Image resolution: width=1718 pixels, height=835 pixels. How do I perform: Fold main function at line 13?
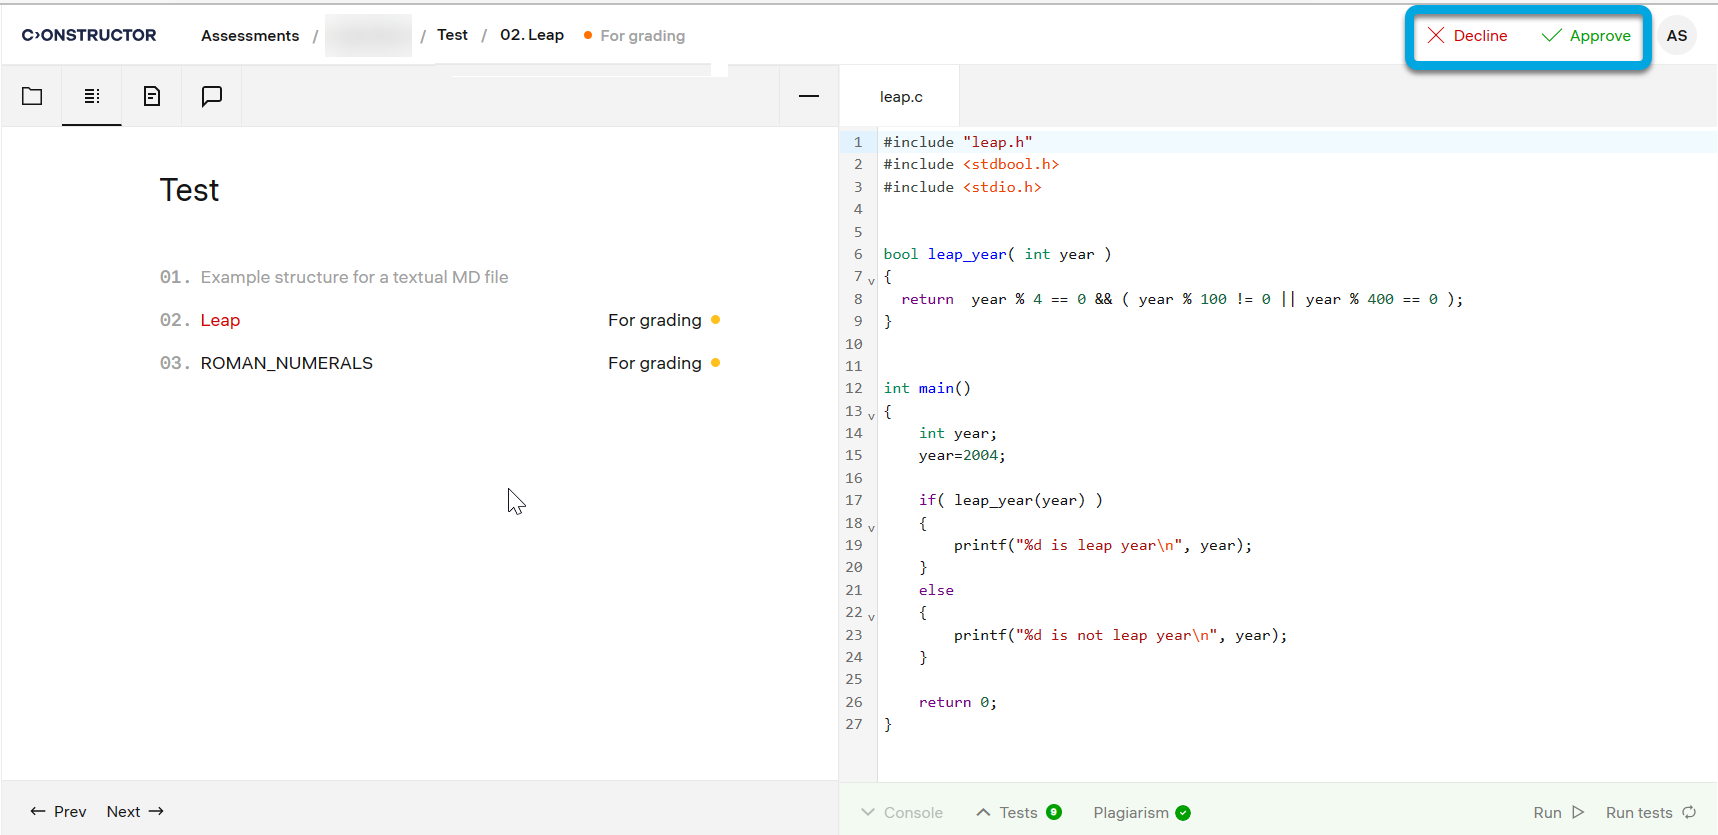coord(871,415)
